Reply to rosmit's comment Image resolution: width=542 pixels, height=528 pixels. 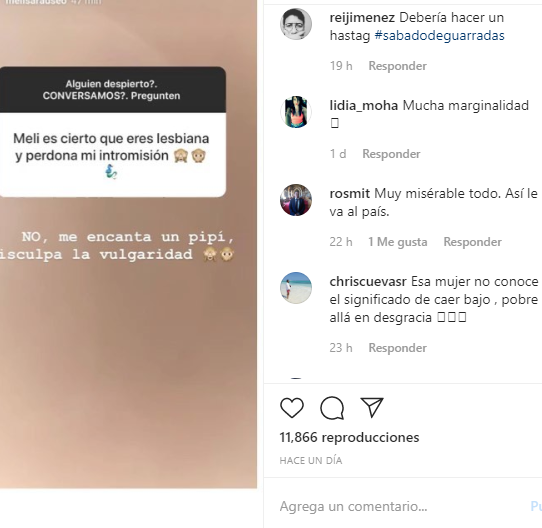pos(473,242)
